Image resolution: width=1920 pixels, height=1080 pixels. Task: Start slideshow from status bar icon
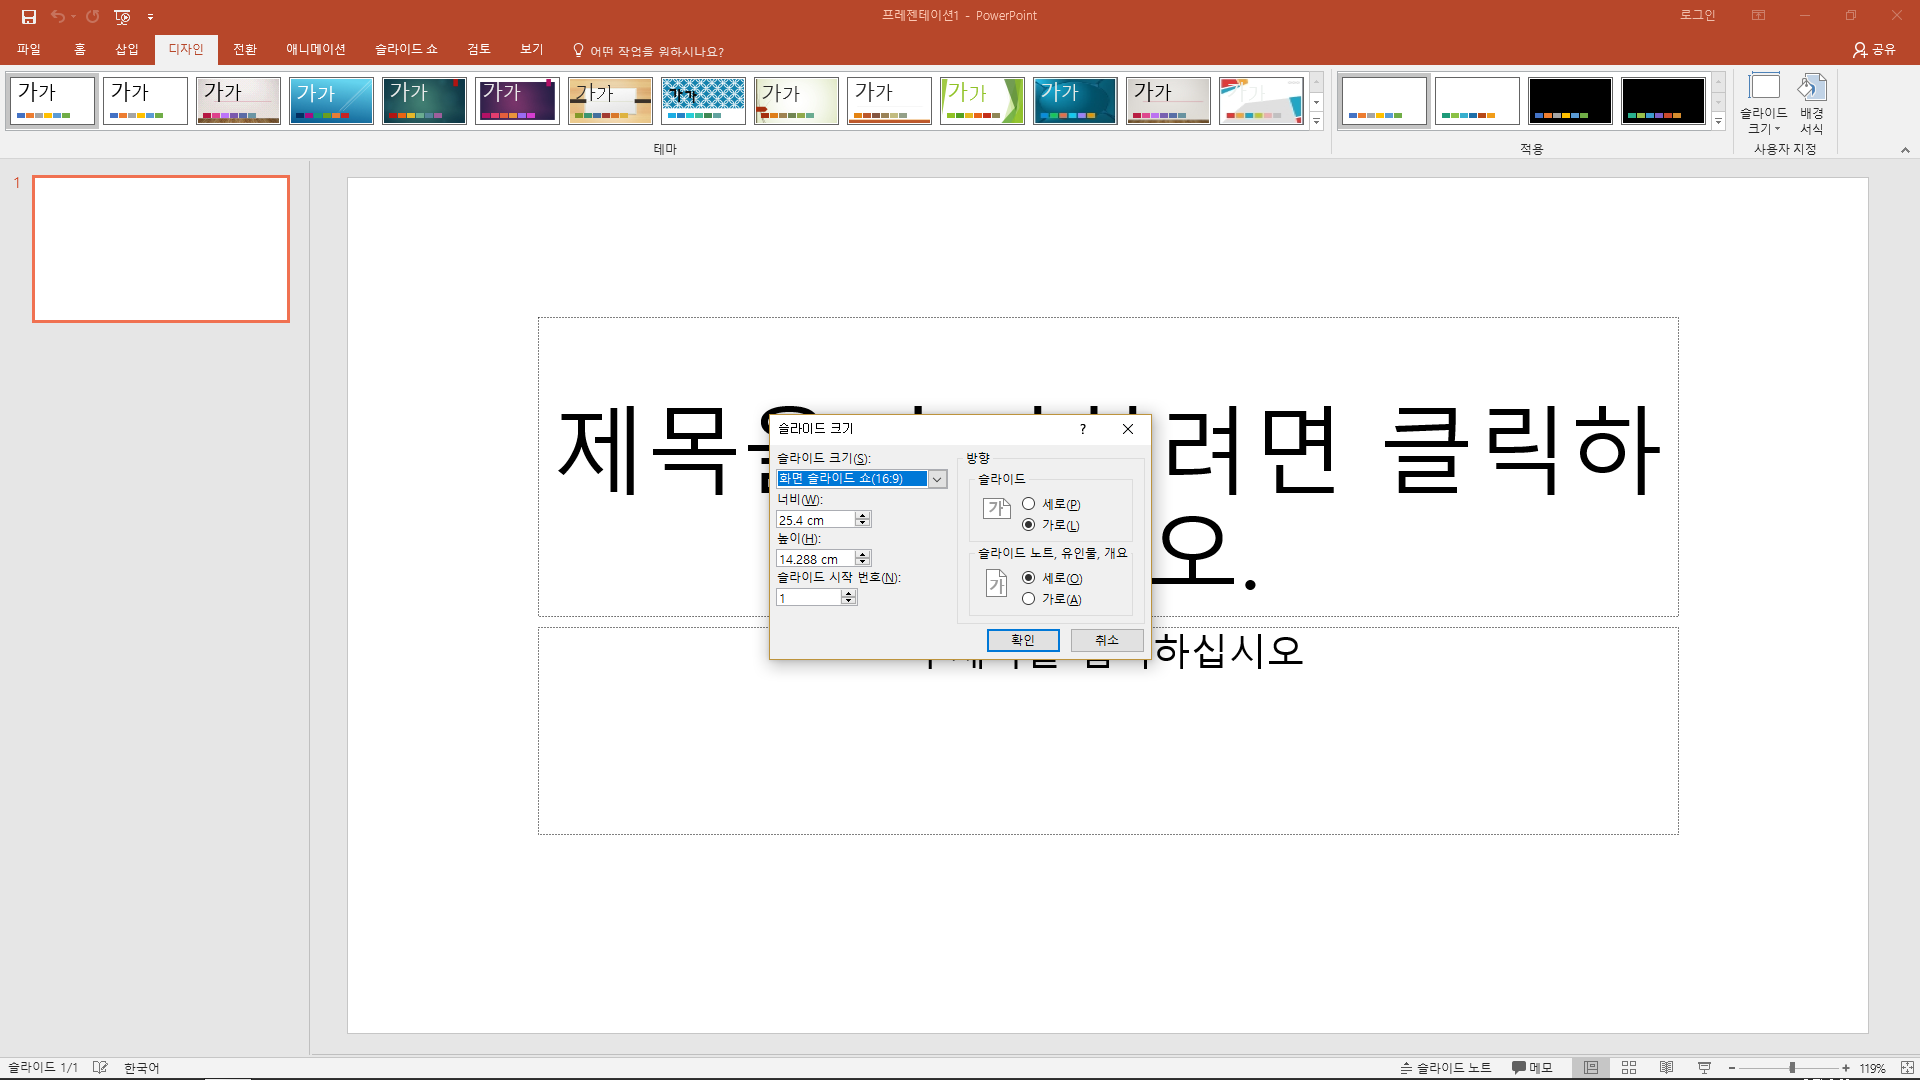[x=1705, y=1068]
